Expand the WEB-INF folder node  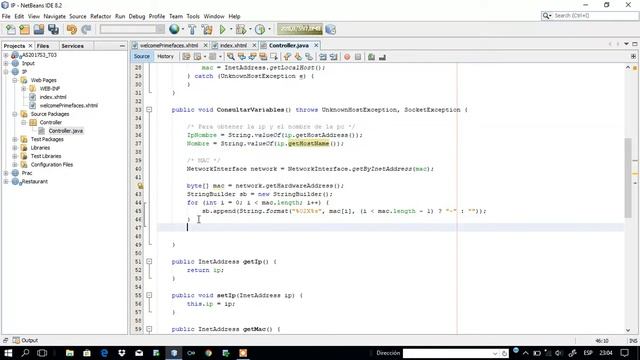pos(24,89)
